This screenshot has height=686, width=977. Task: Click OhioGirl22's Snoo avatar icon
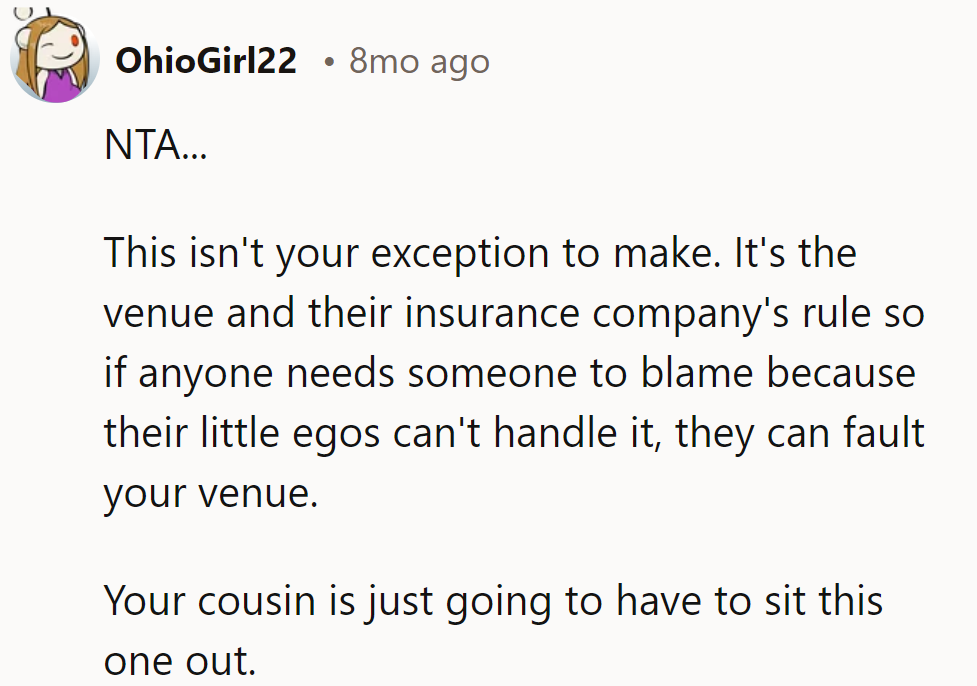pyautogui.click(x=53, y=58)
